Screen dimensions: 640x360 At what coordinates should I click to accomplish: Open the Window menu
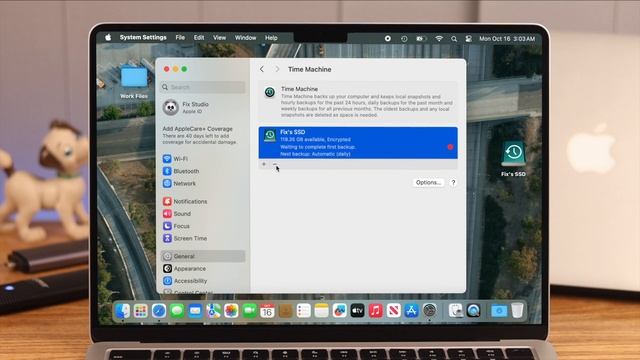(245, 38)
